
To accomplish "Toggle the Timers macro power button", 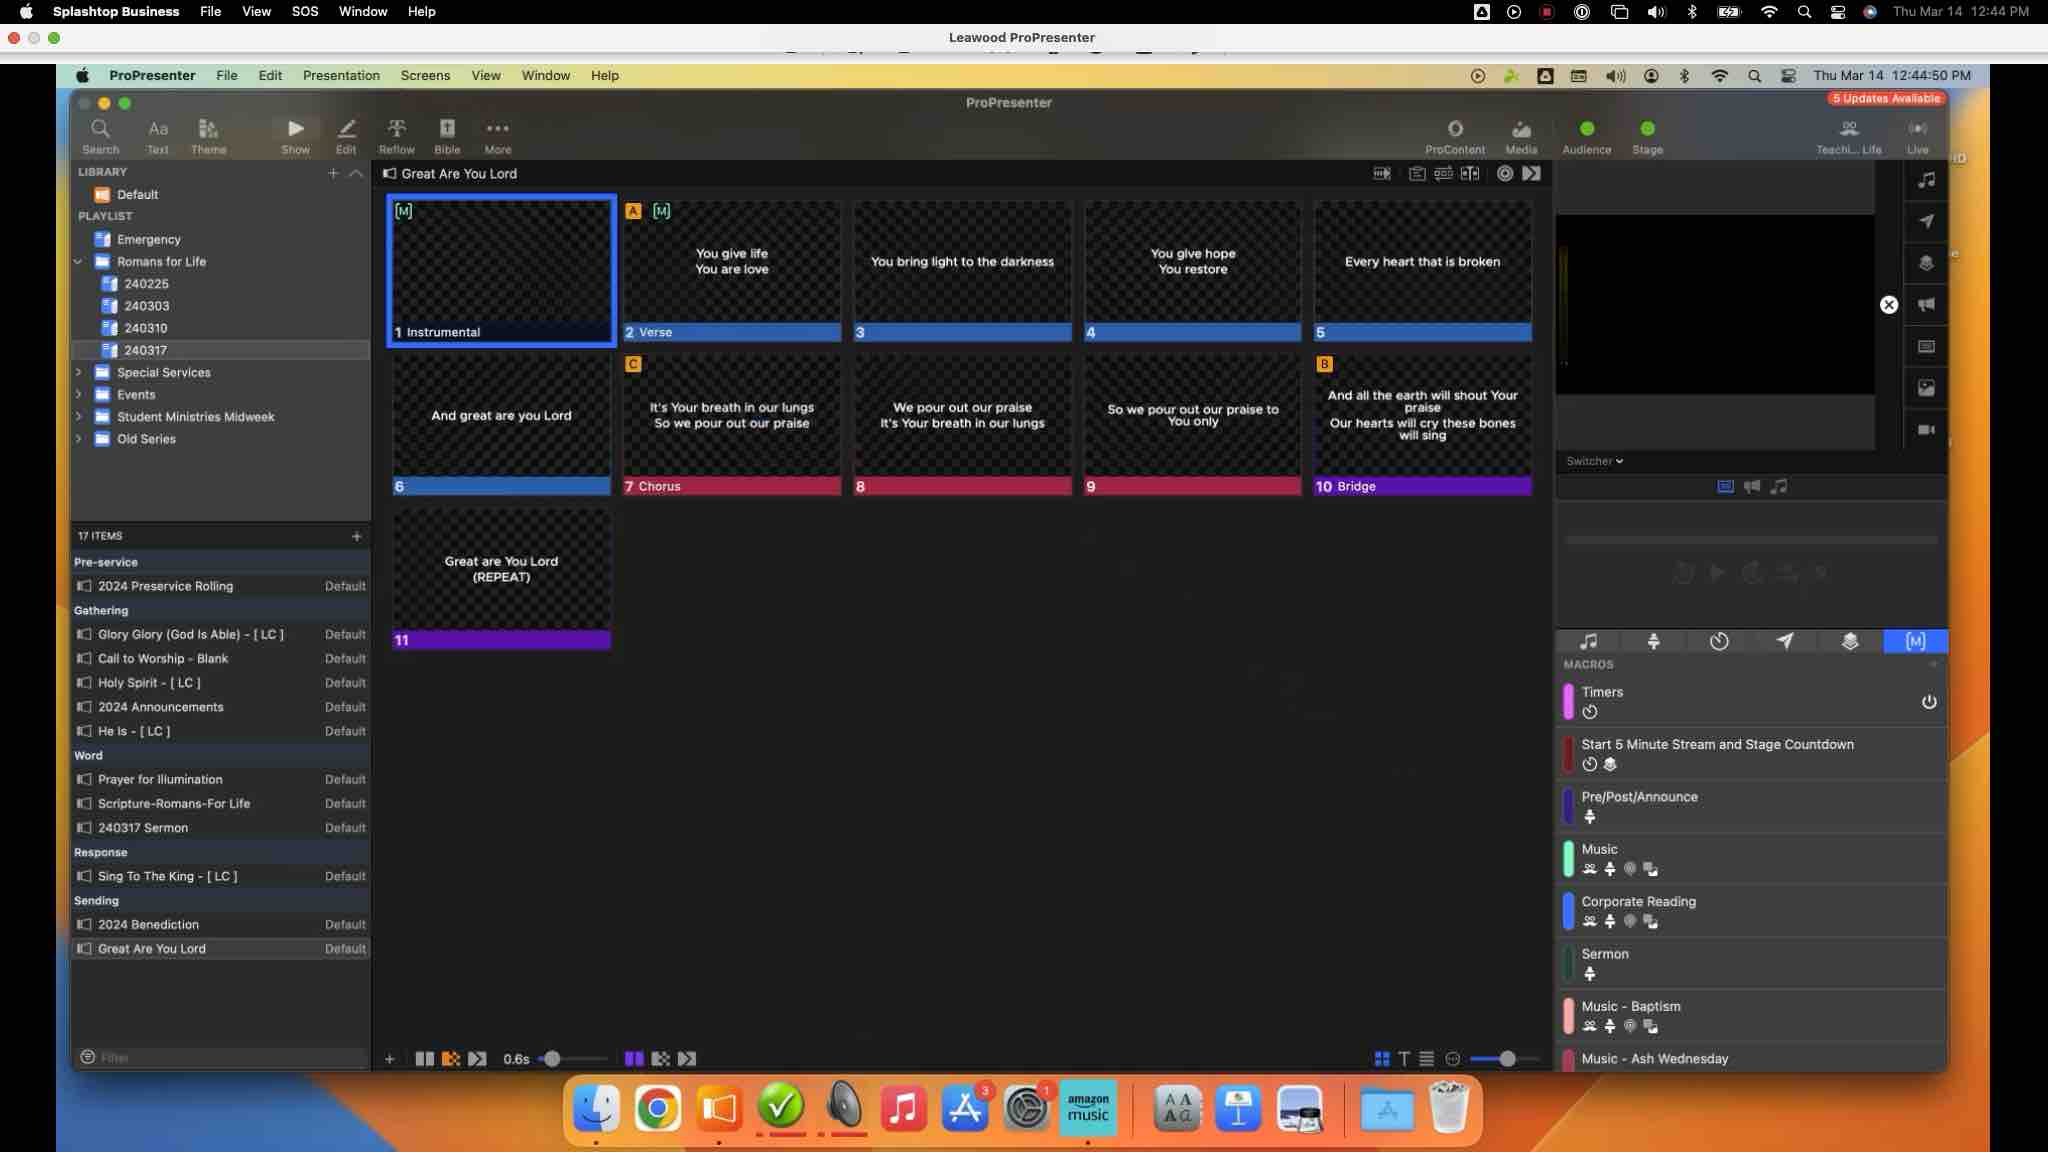I will pyautogui.click(x=1929, y=702).
